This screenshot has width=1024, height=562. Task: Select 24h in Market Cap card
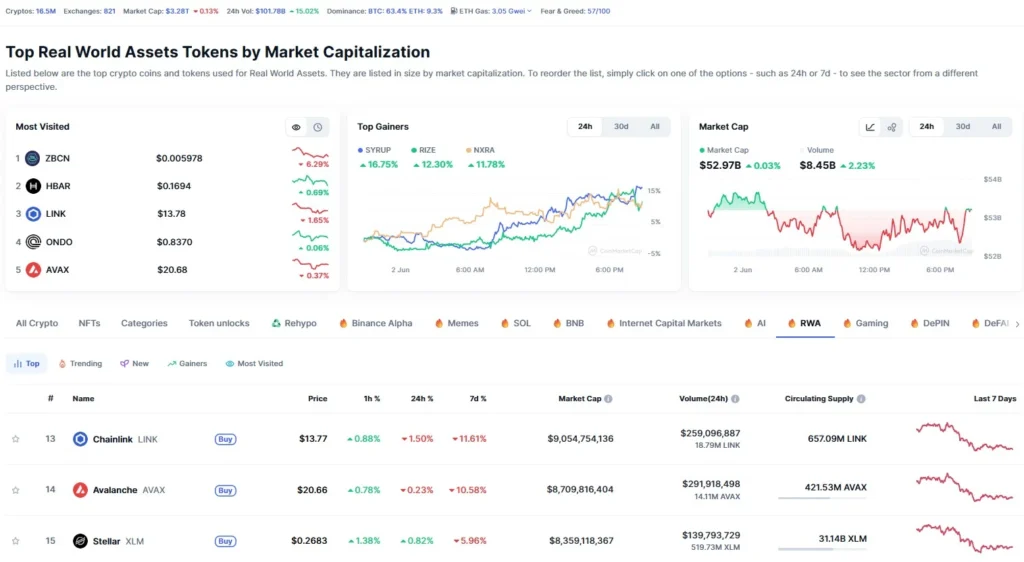pyautogui.click(x=927, y=127)
